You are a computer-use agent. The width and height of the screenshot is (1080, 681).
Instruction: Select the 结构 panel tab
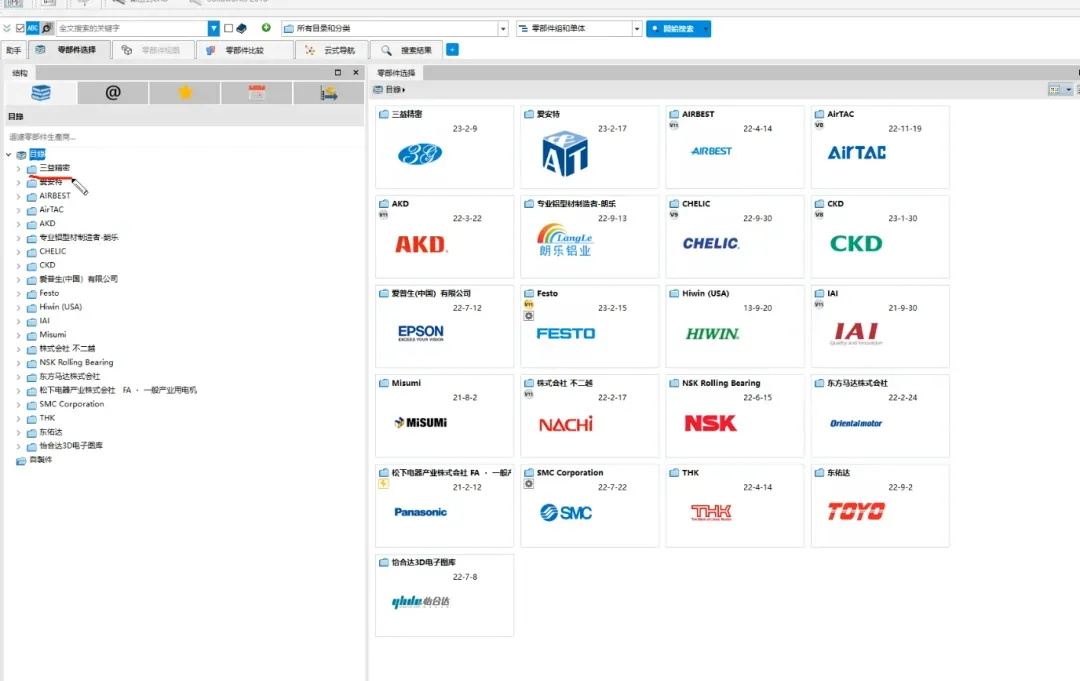click(20, 72)
